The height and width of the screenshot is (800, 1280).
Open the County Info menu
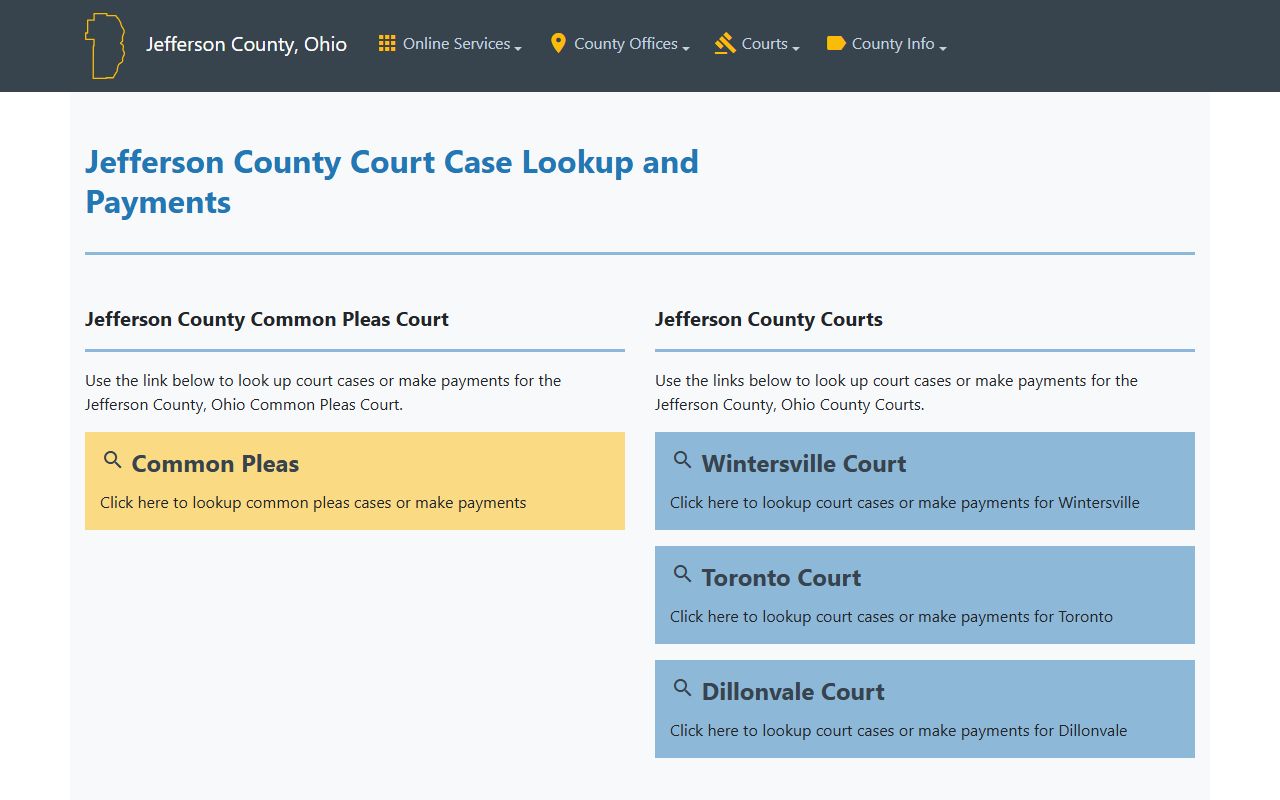point(886,44)
